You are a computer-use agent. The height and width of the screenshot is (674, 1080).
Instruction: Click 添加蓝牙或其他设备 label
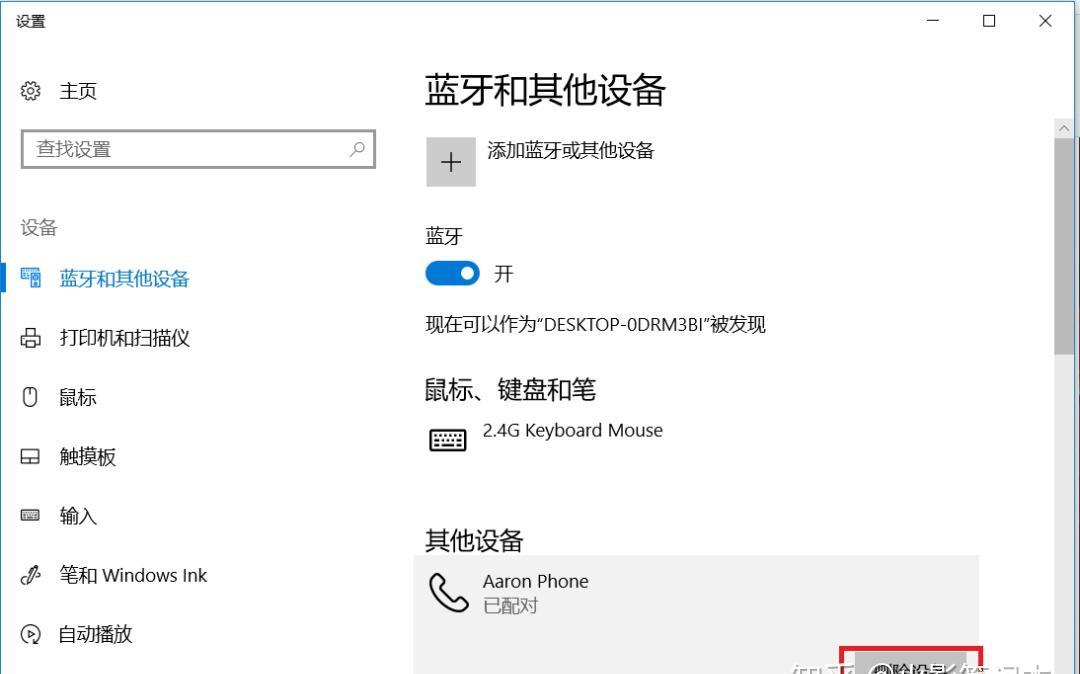[570, 150]
